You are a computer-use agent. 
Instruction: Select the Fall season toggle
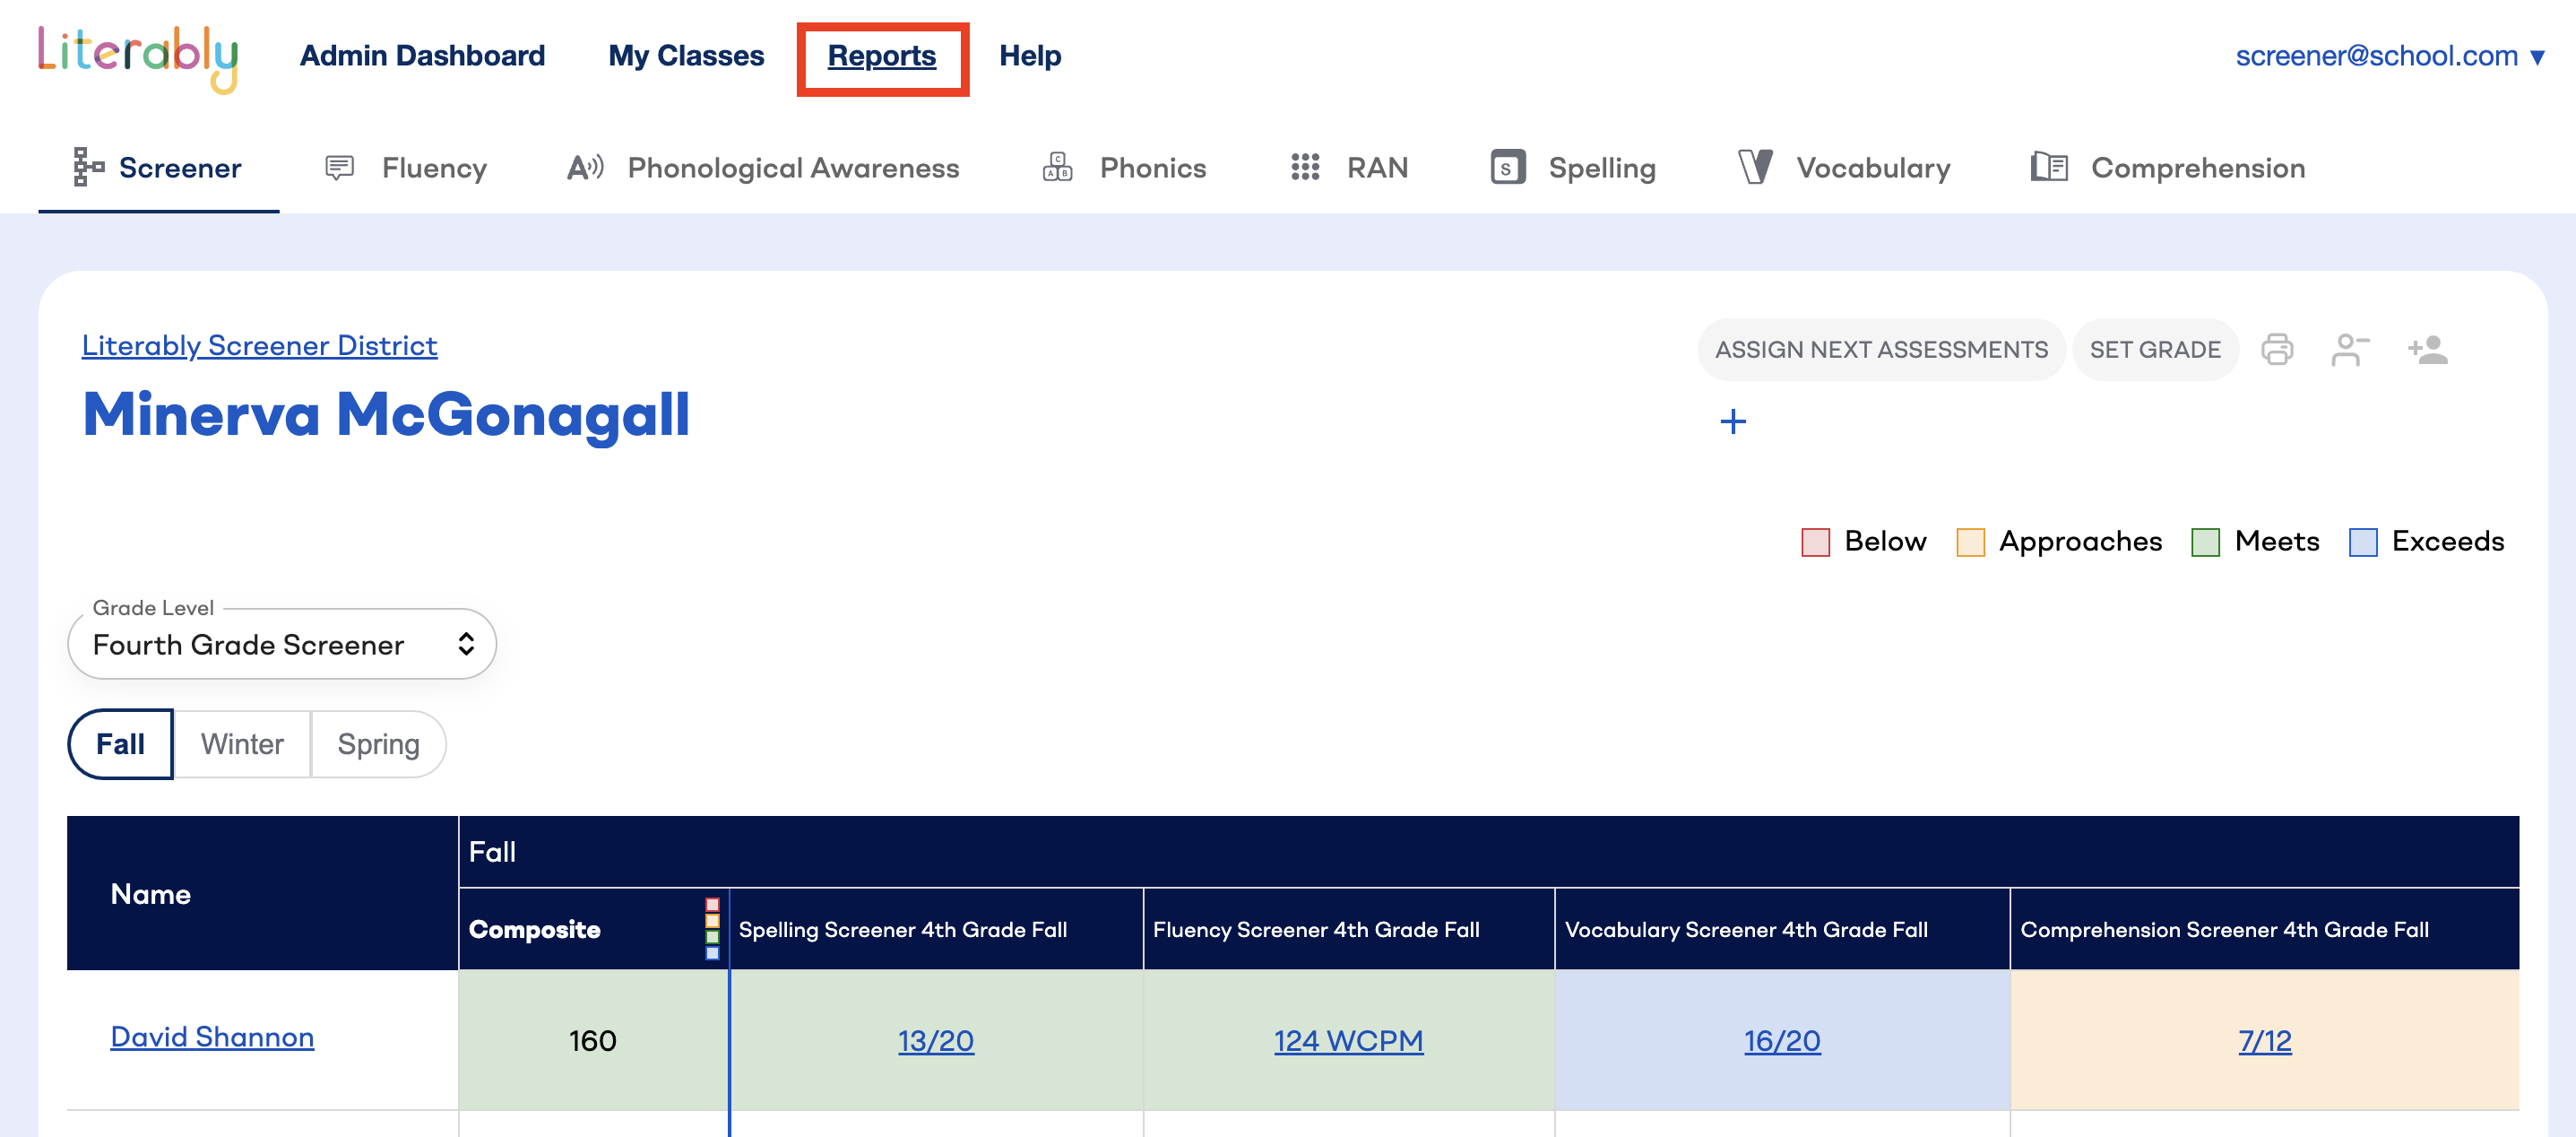pos(120,744)
